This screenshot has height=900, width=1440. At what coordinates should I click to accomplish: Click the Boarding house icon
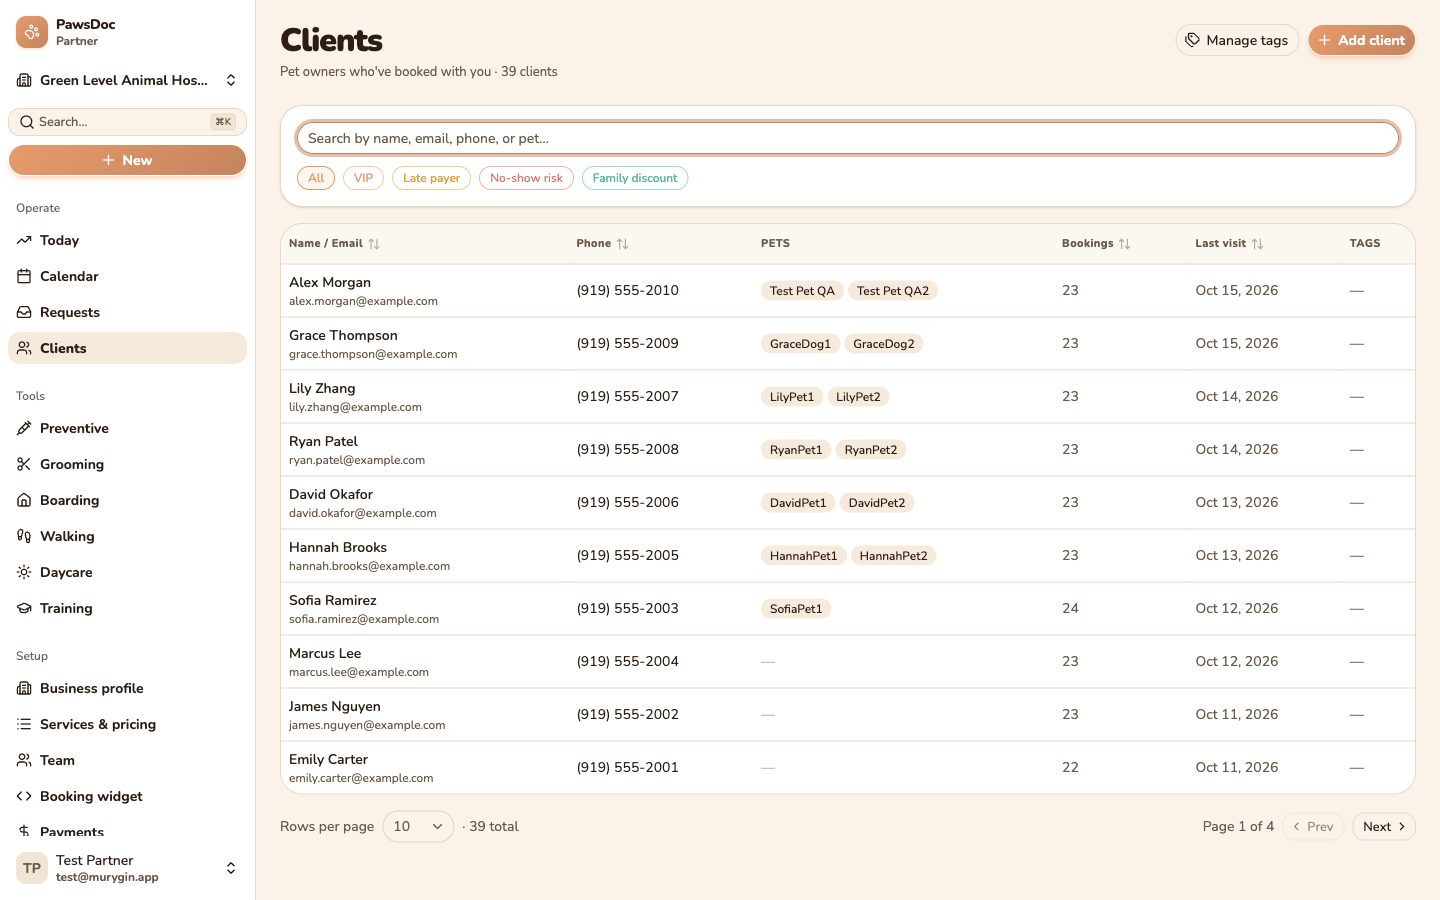[24, 500]
